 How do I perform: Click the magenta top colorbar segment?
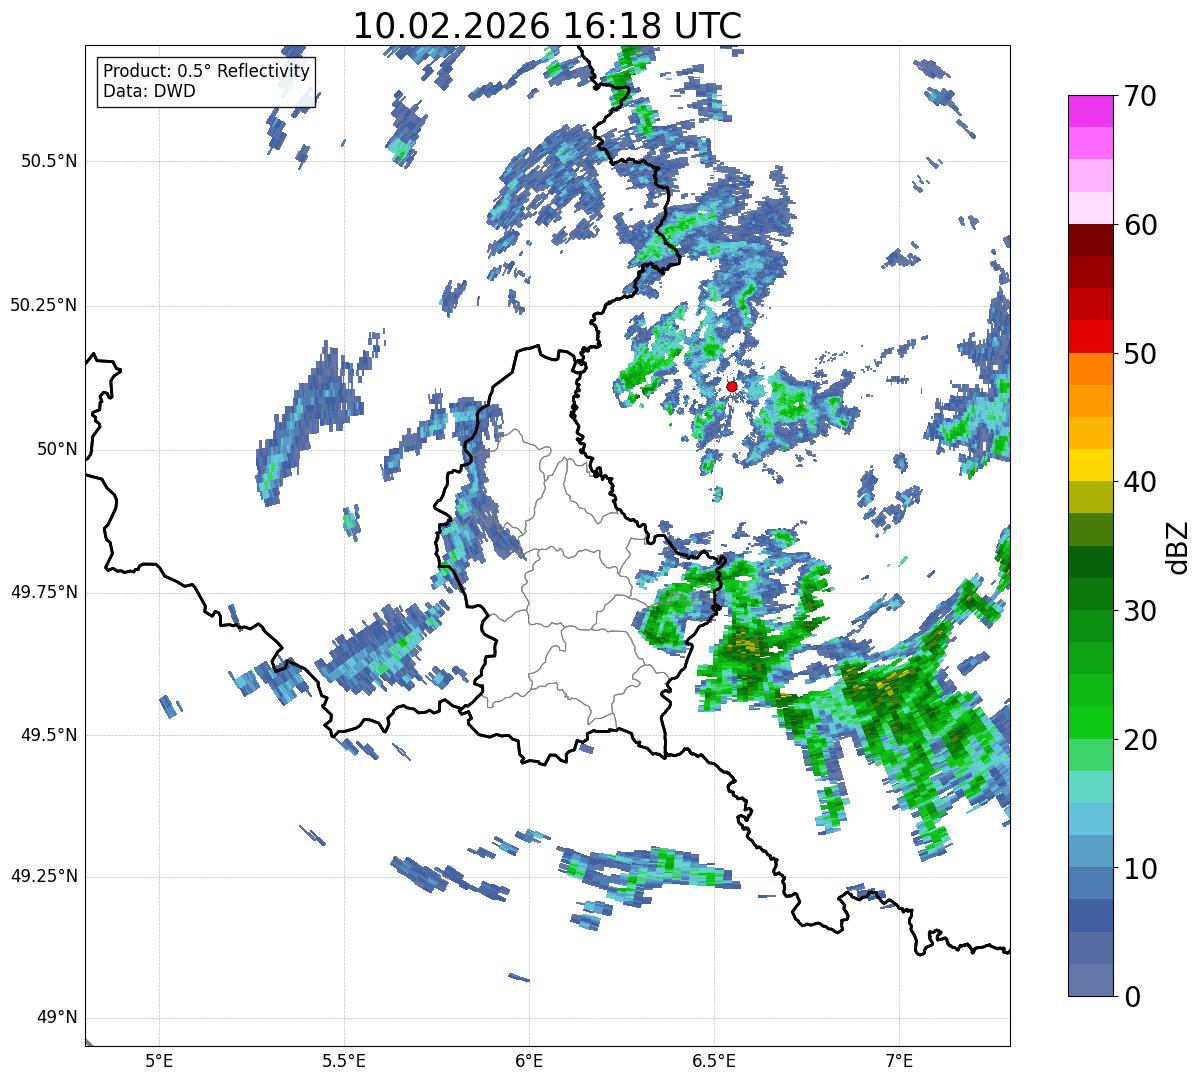1091,112
